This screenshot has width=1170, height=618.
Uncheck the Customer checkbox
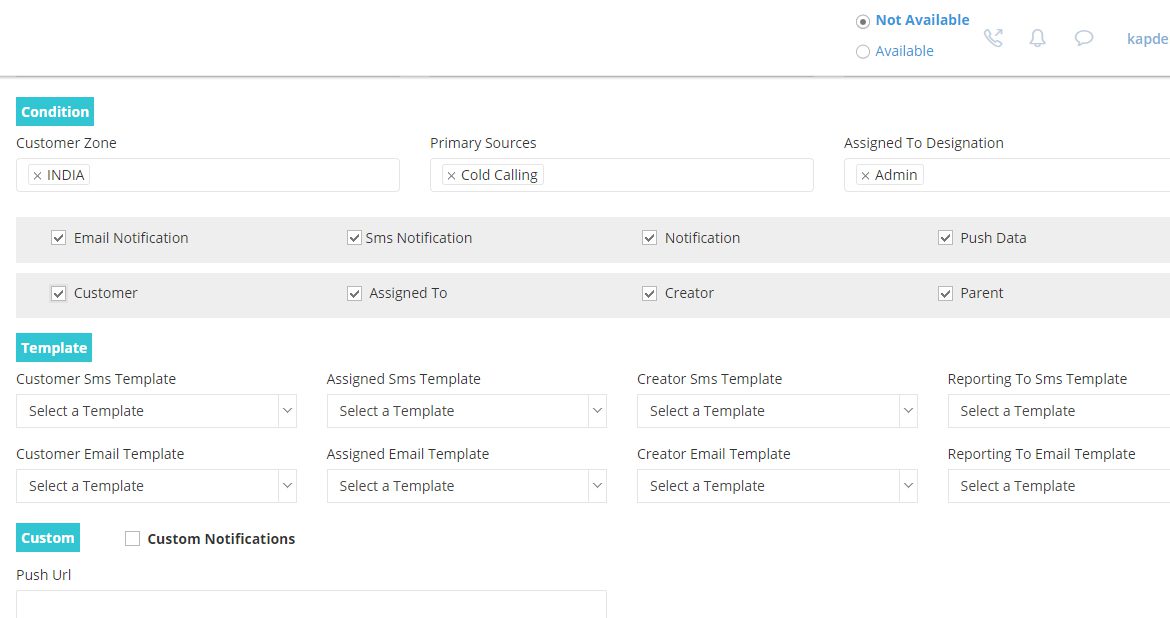(58, 293)
